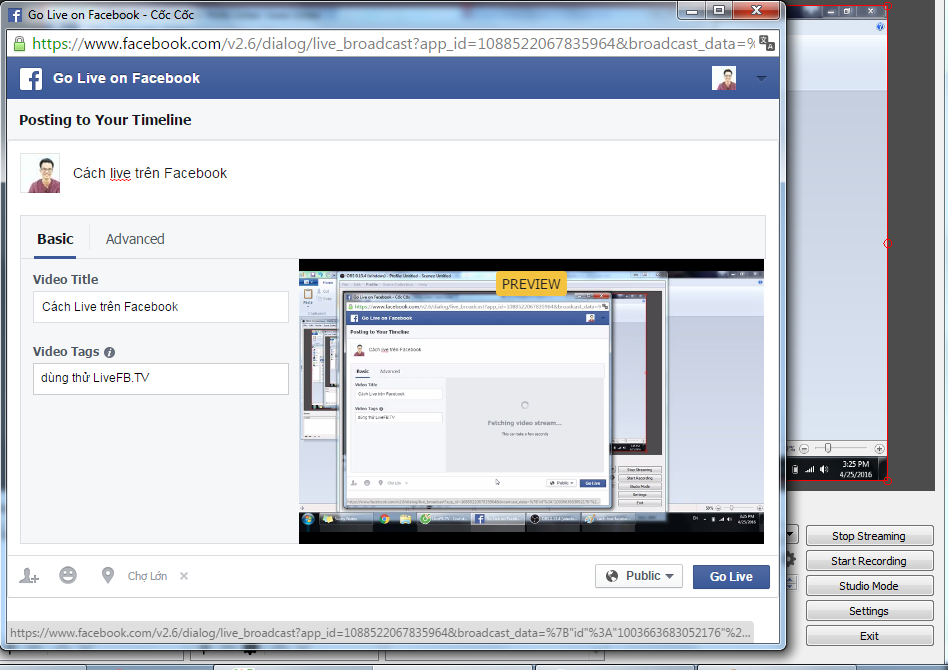
Task: Click the Go Live button
Action: (x=731, y=576)
